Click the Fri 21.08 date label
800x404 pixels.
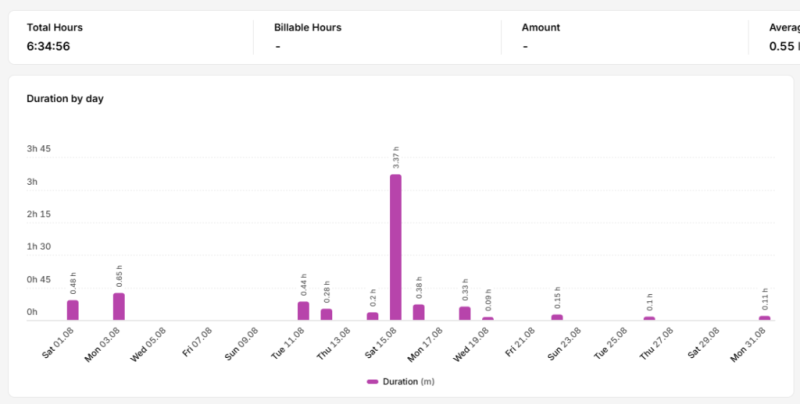click(x=520, y=342)
